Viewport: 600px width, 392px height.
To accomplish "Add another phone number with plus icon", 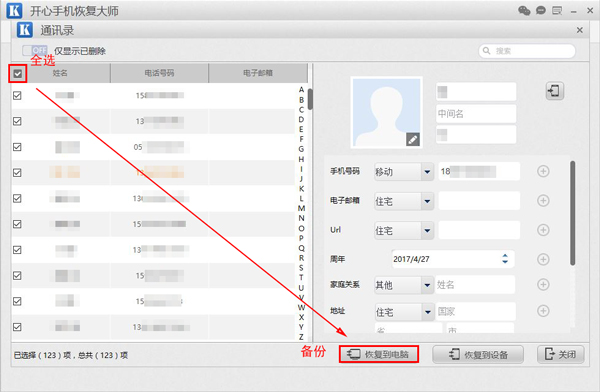I will (x=543, y=171).
